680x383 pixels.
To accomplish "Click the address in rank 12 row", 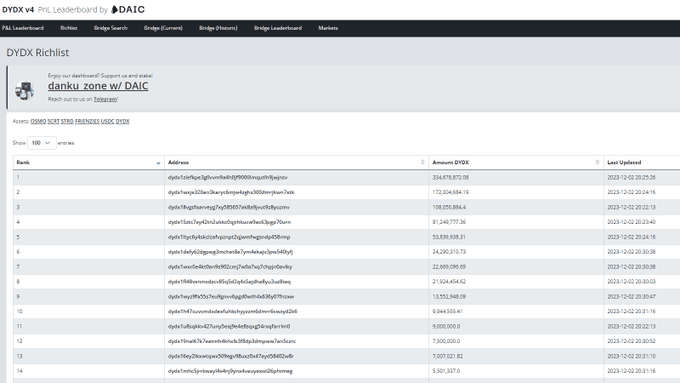I will point(232,341).
